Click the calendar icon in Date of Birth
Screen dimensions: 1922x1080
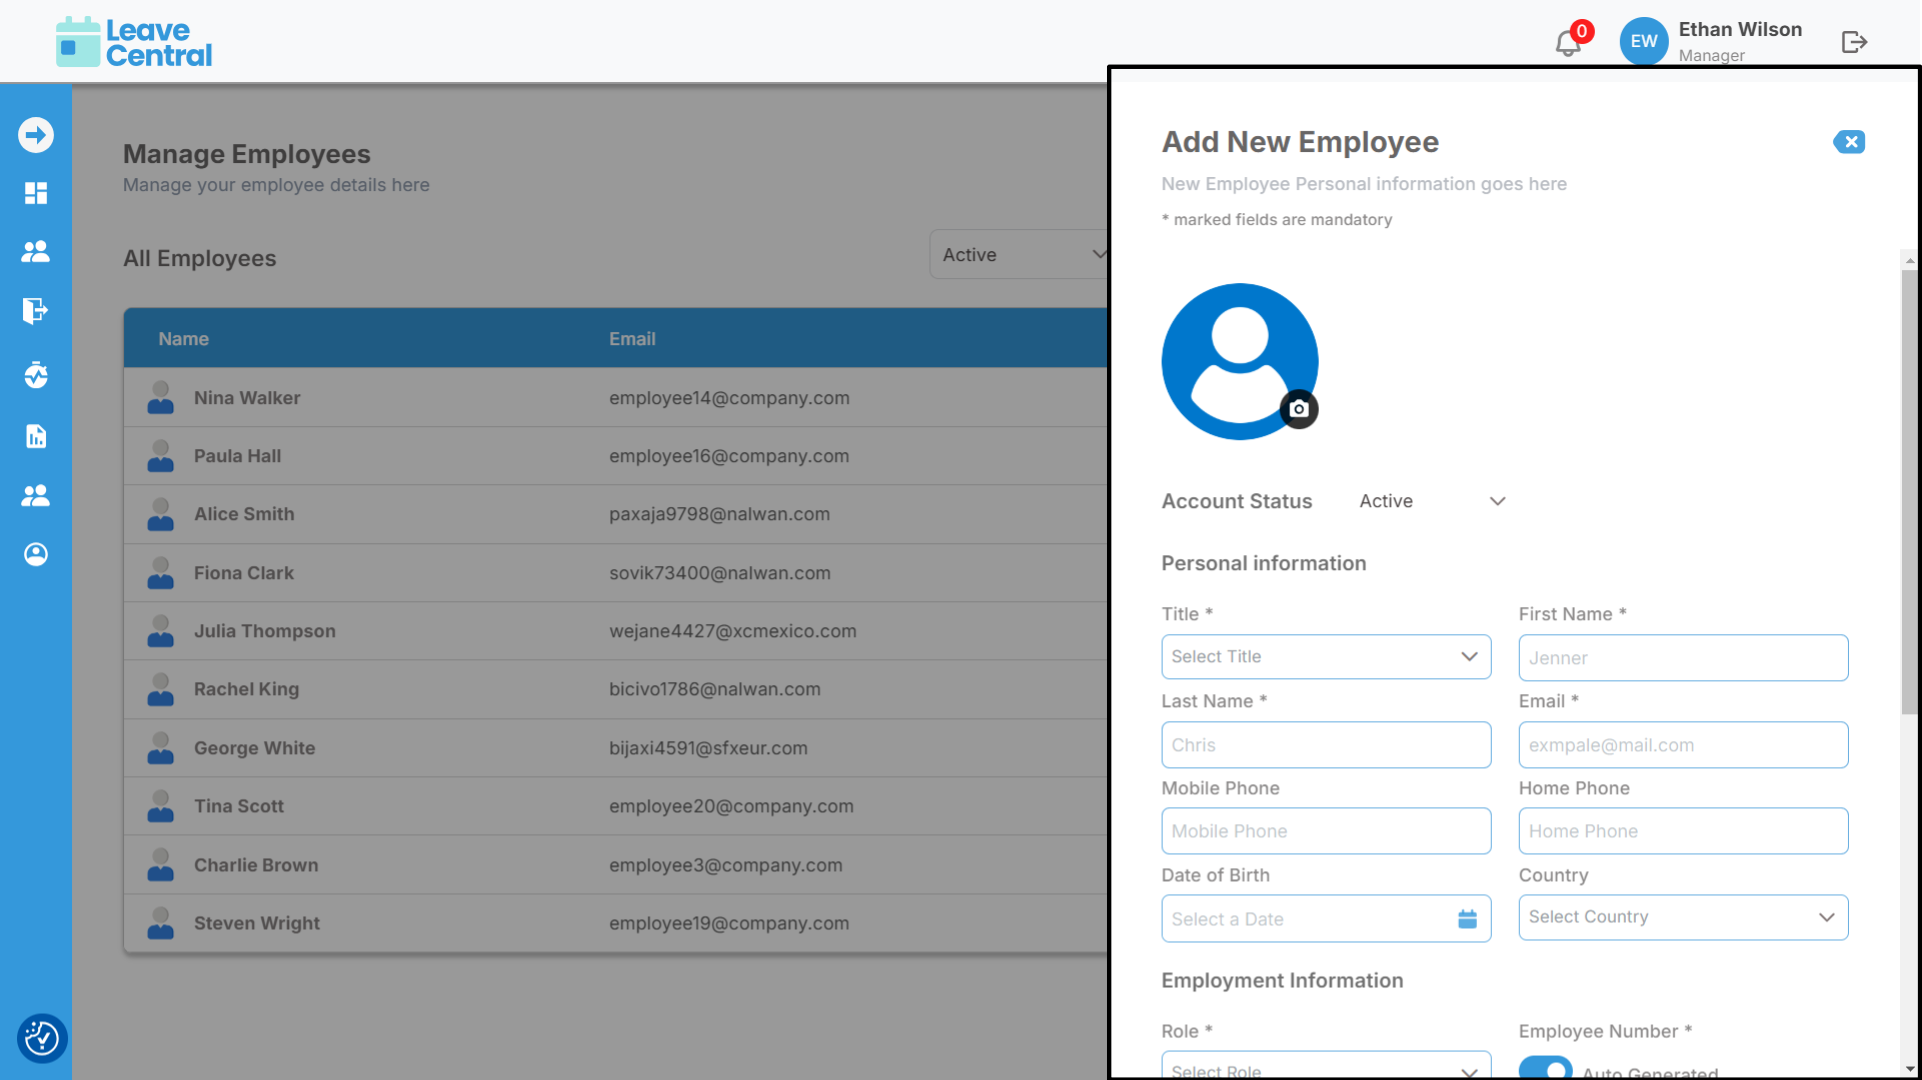click(x=1467, y=919)
